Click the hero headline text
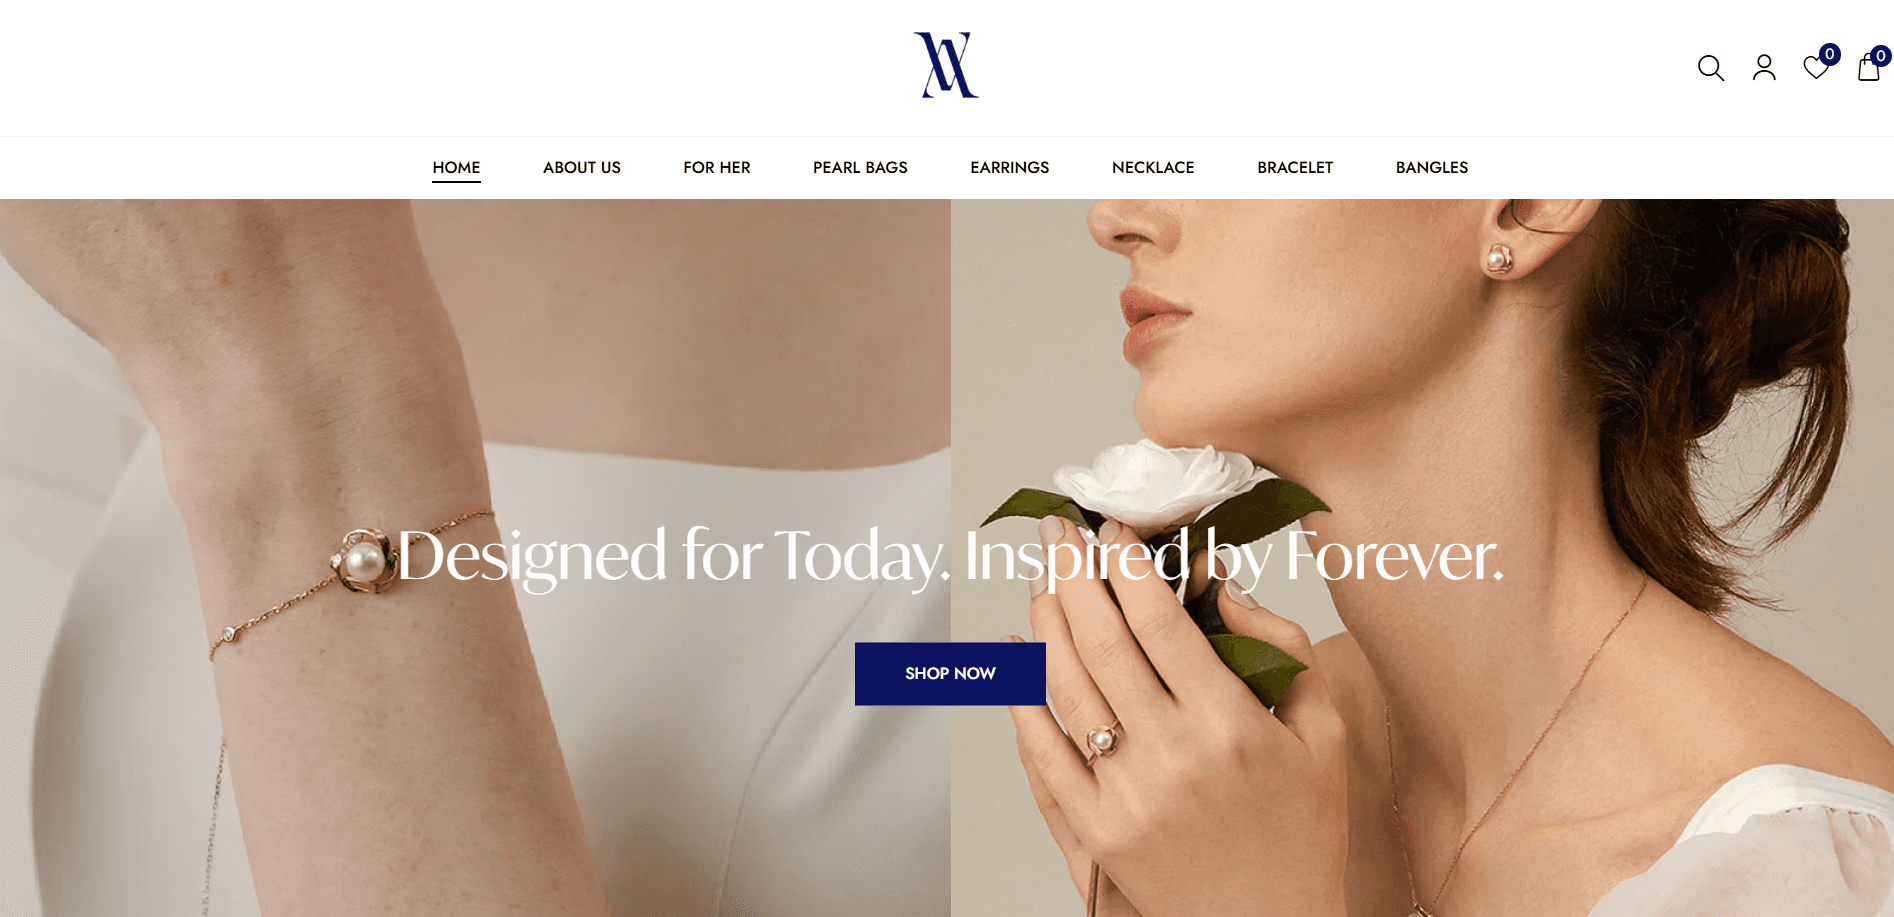The height and width of the screenshot is (917, 1894). [950, 556]
